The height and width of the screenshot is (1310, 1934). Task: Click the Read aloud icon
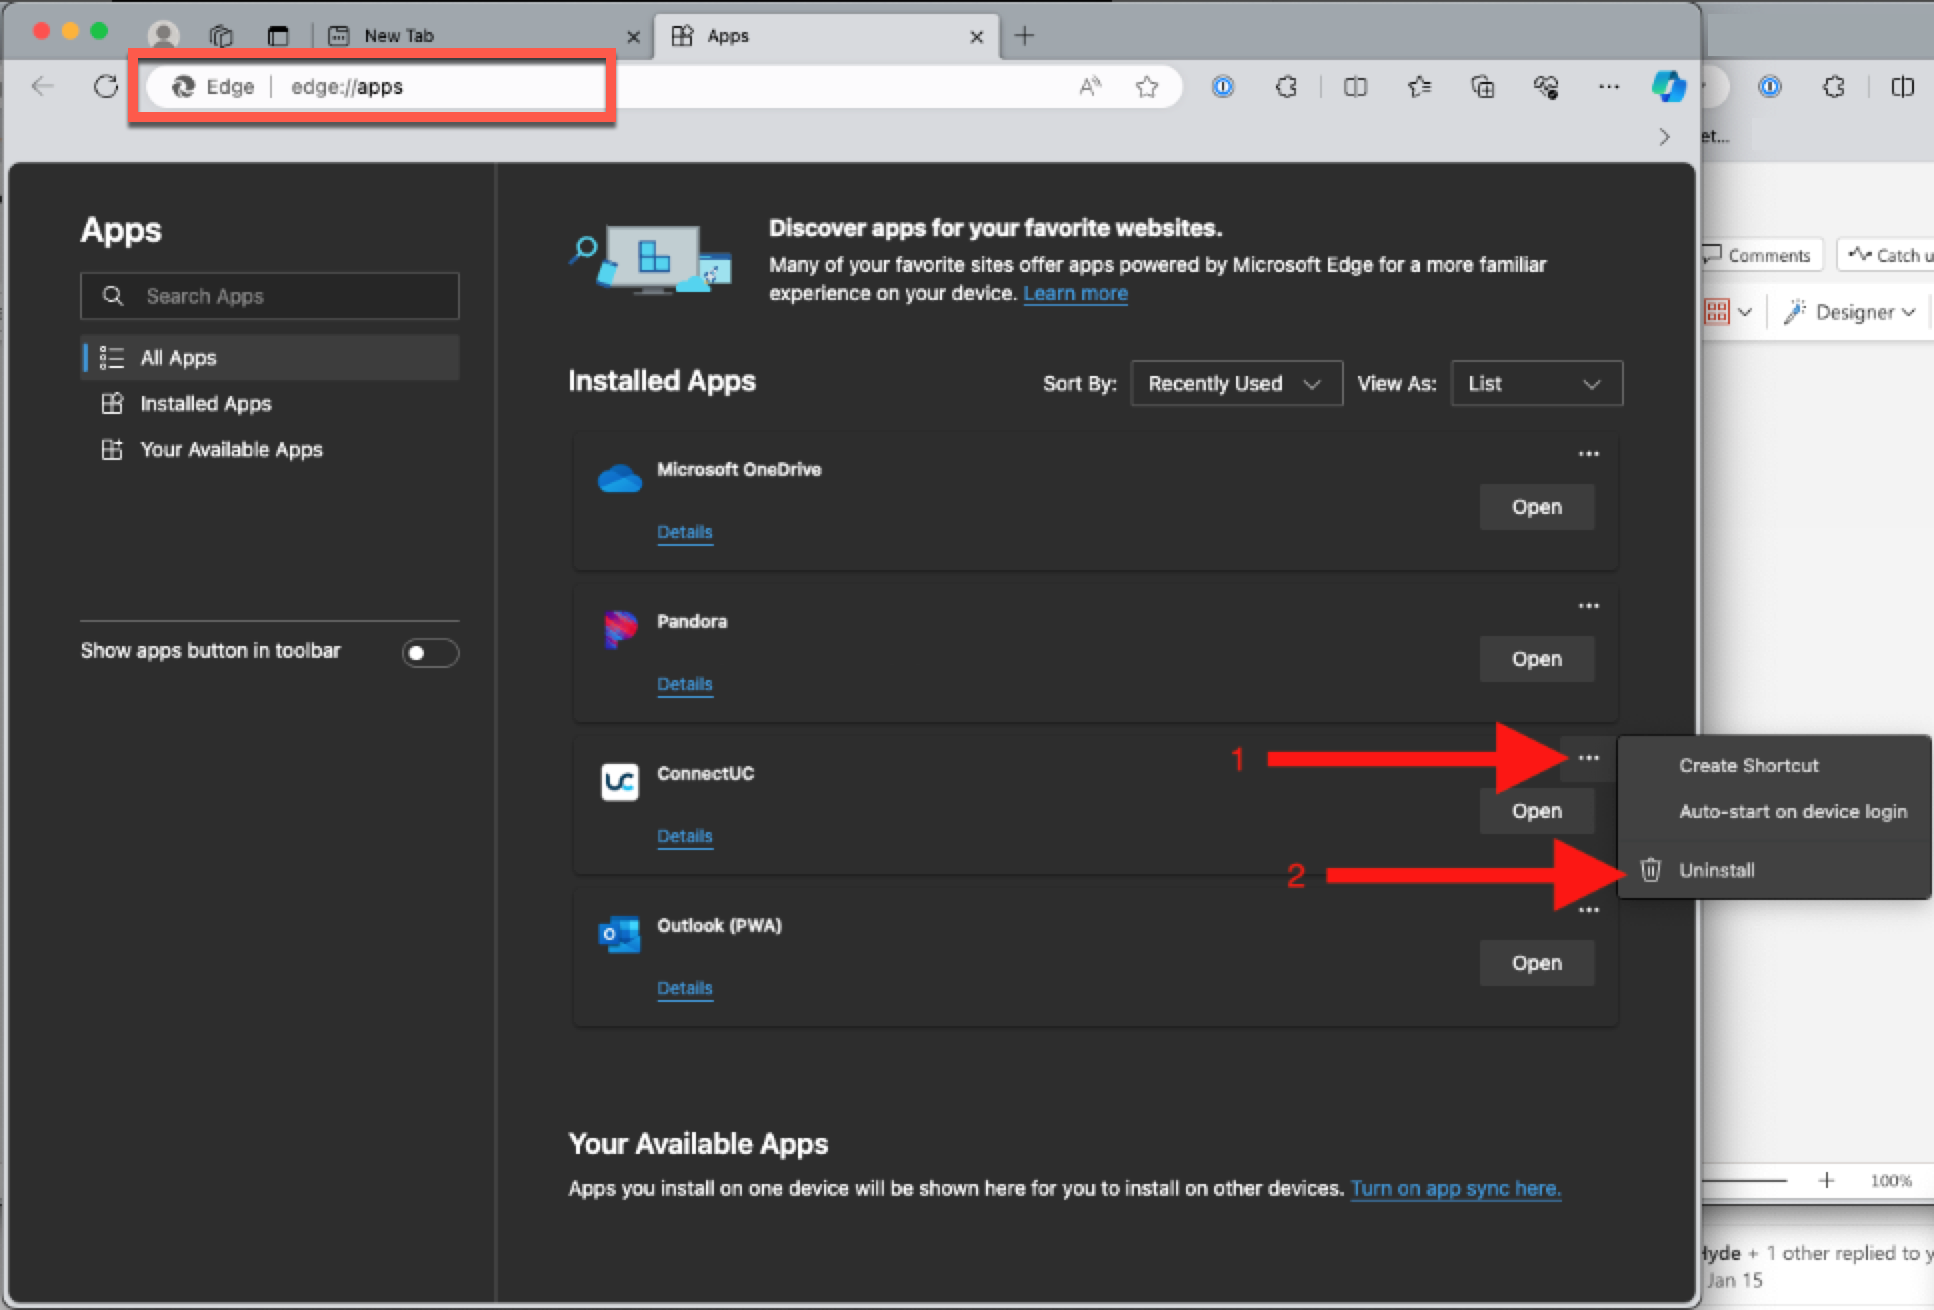point(1089,87)
